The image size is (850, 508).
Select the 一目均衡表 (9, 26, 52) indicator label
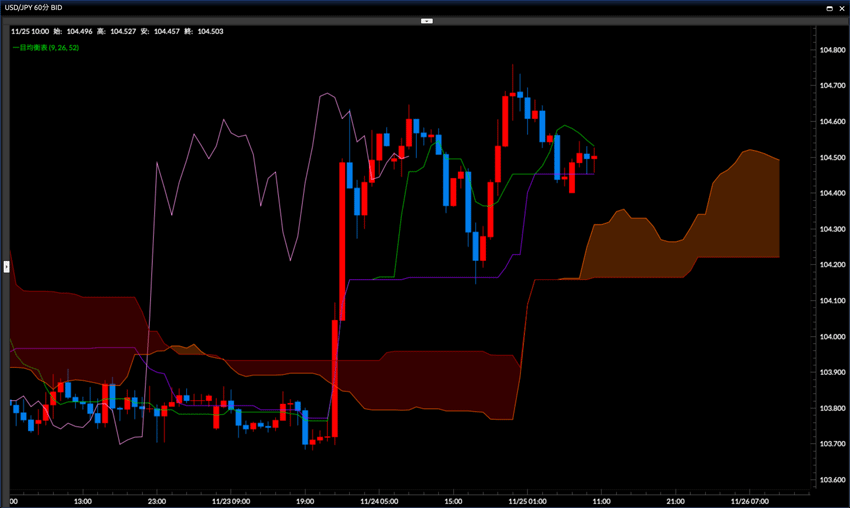tap(45, 47)
